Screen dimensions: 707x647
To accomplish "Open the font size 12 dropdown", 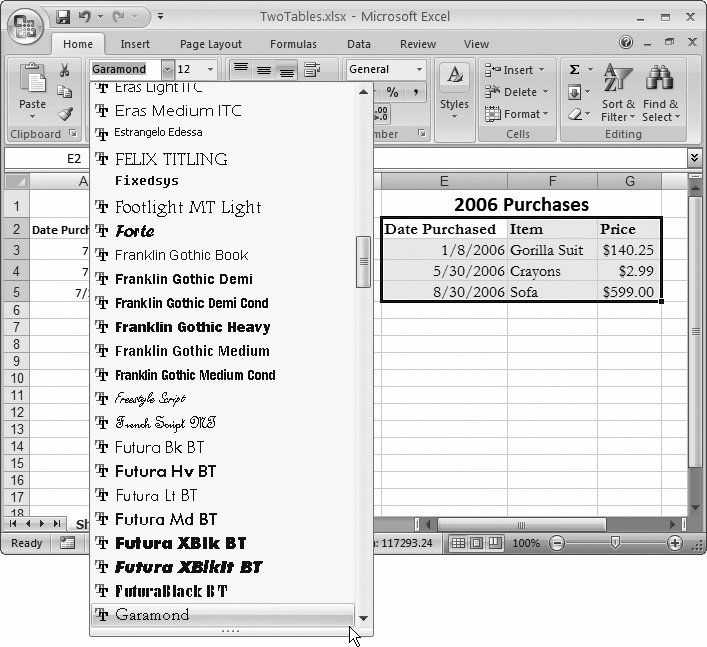I will 210,69.
